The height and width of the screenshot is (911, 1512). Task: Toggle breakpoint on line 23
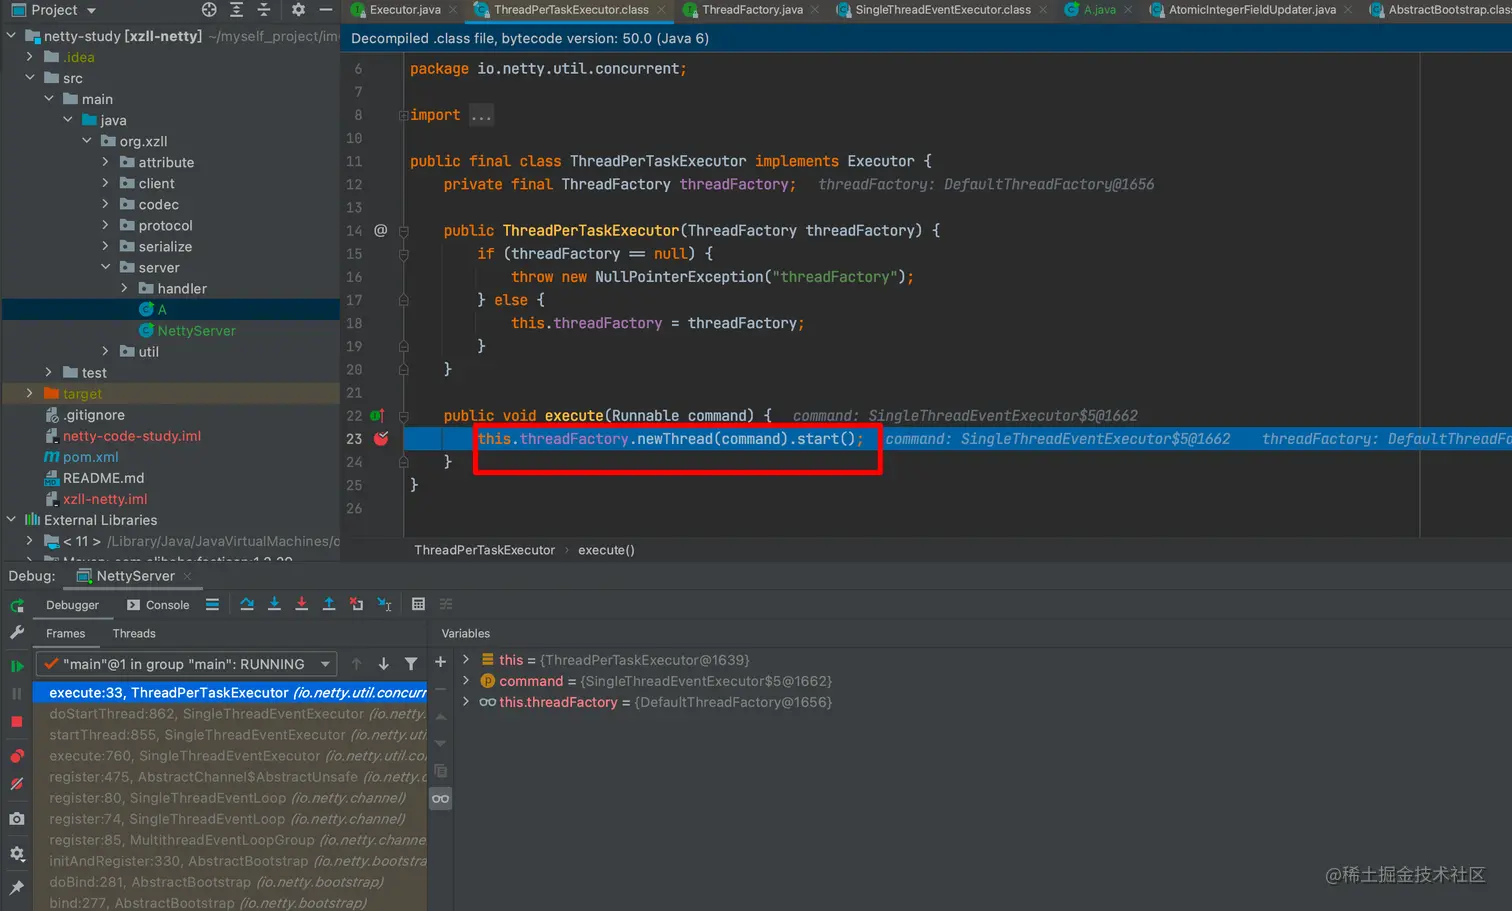click(x=381, y=438)
